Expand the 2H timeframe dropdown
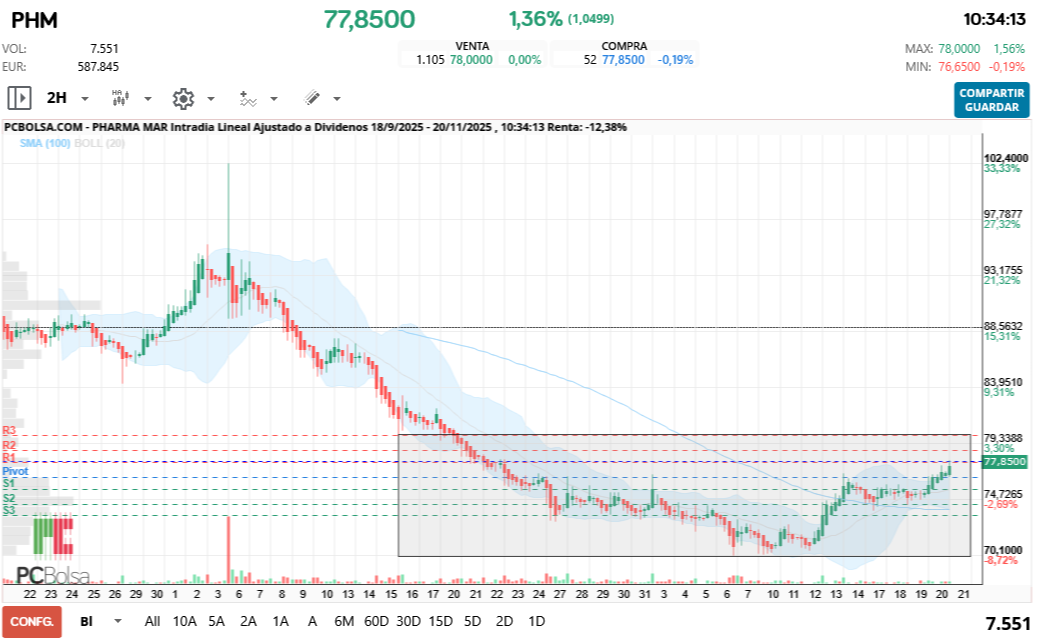The height and width of the screenshot is (643, 1045). [84, 99]
